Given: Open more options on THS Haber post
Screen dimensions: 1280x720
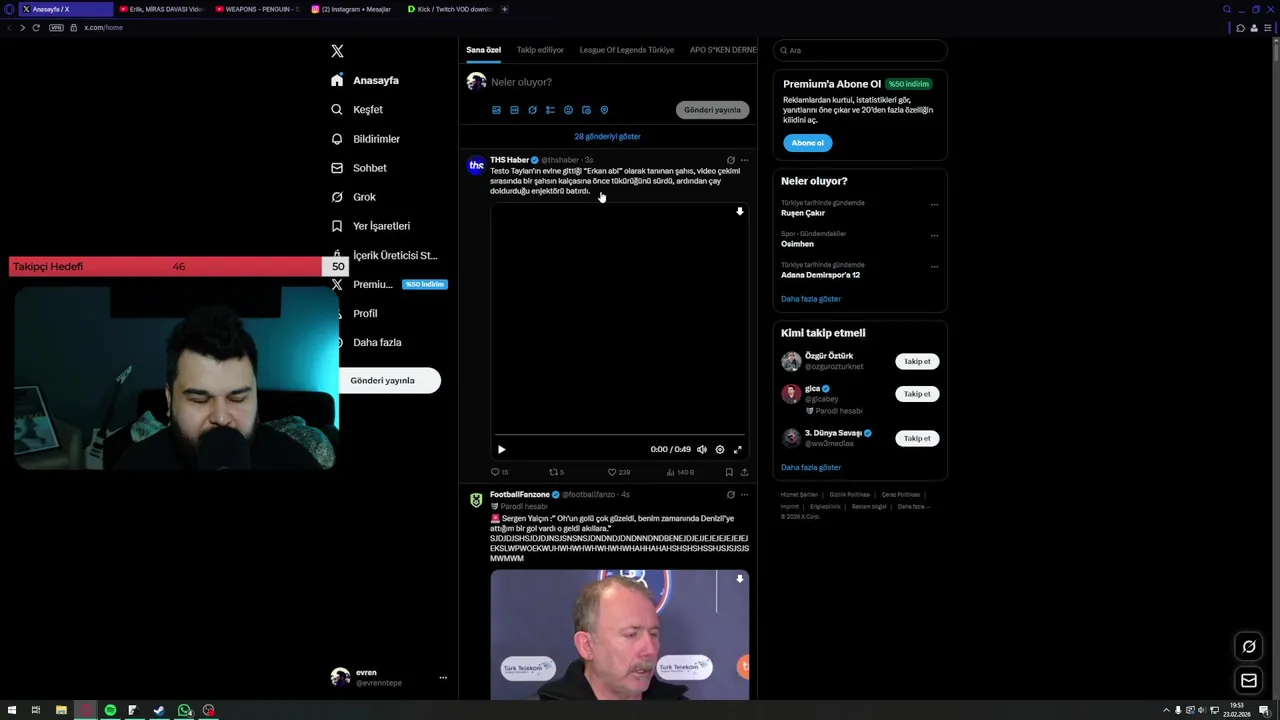Looking at the screenshot, I should point(744,160).
